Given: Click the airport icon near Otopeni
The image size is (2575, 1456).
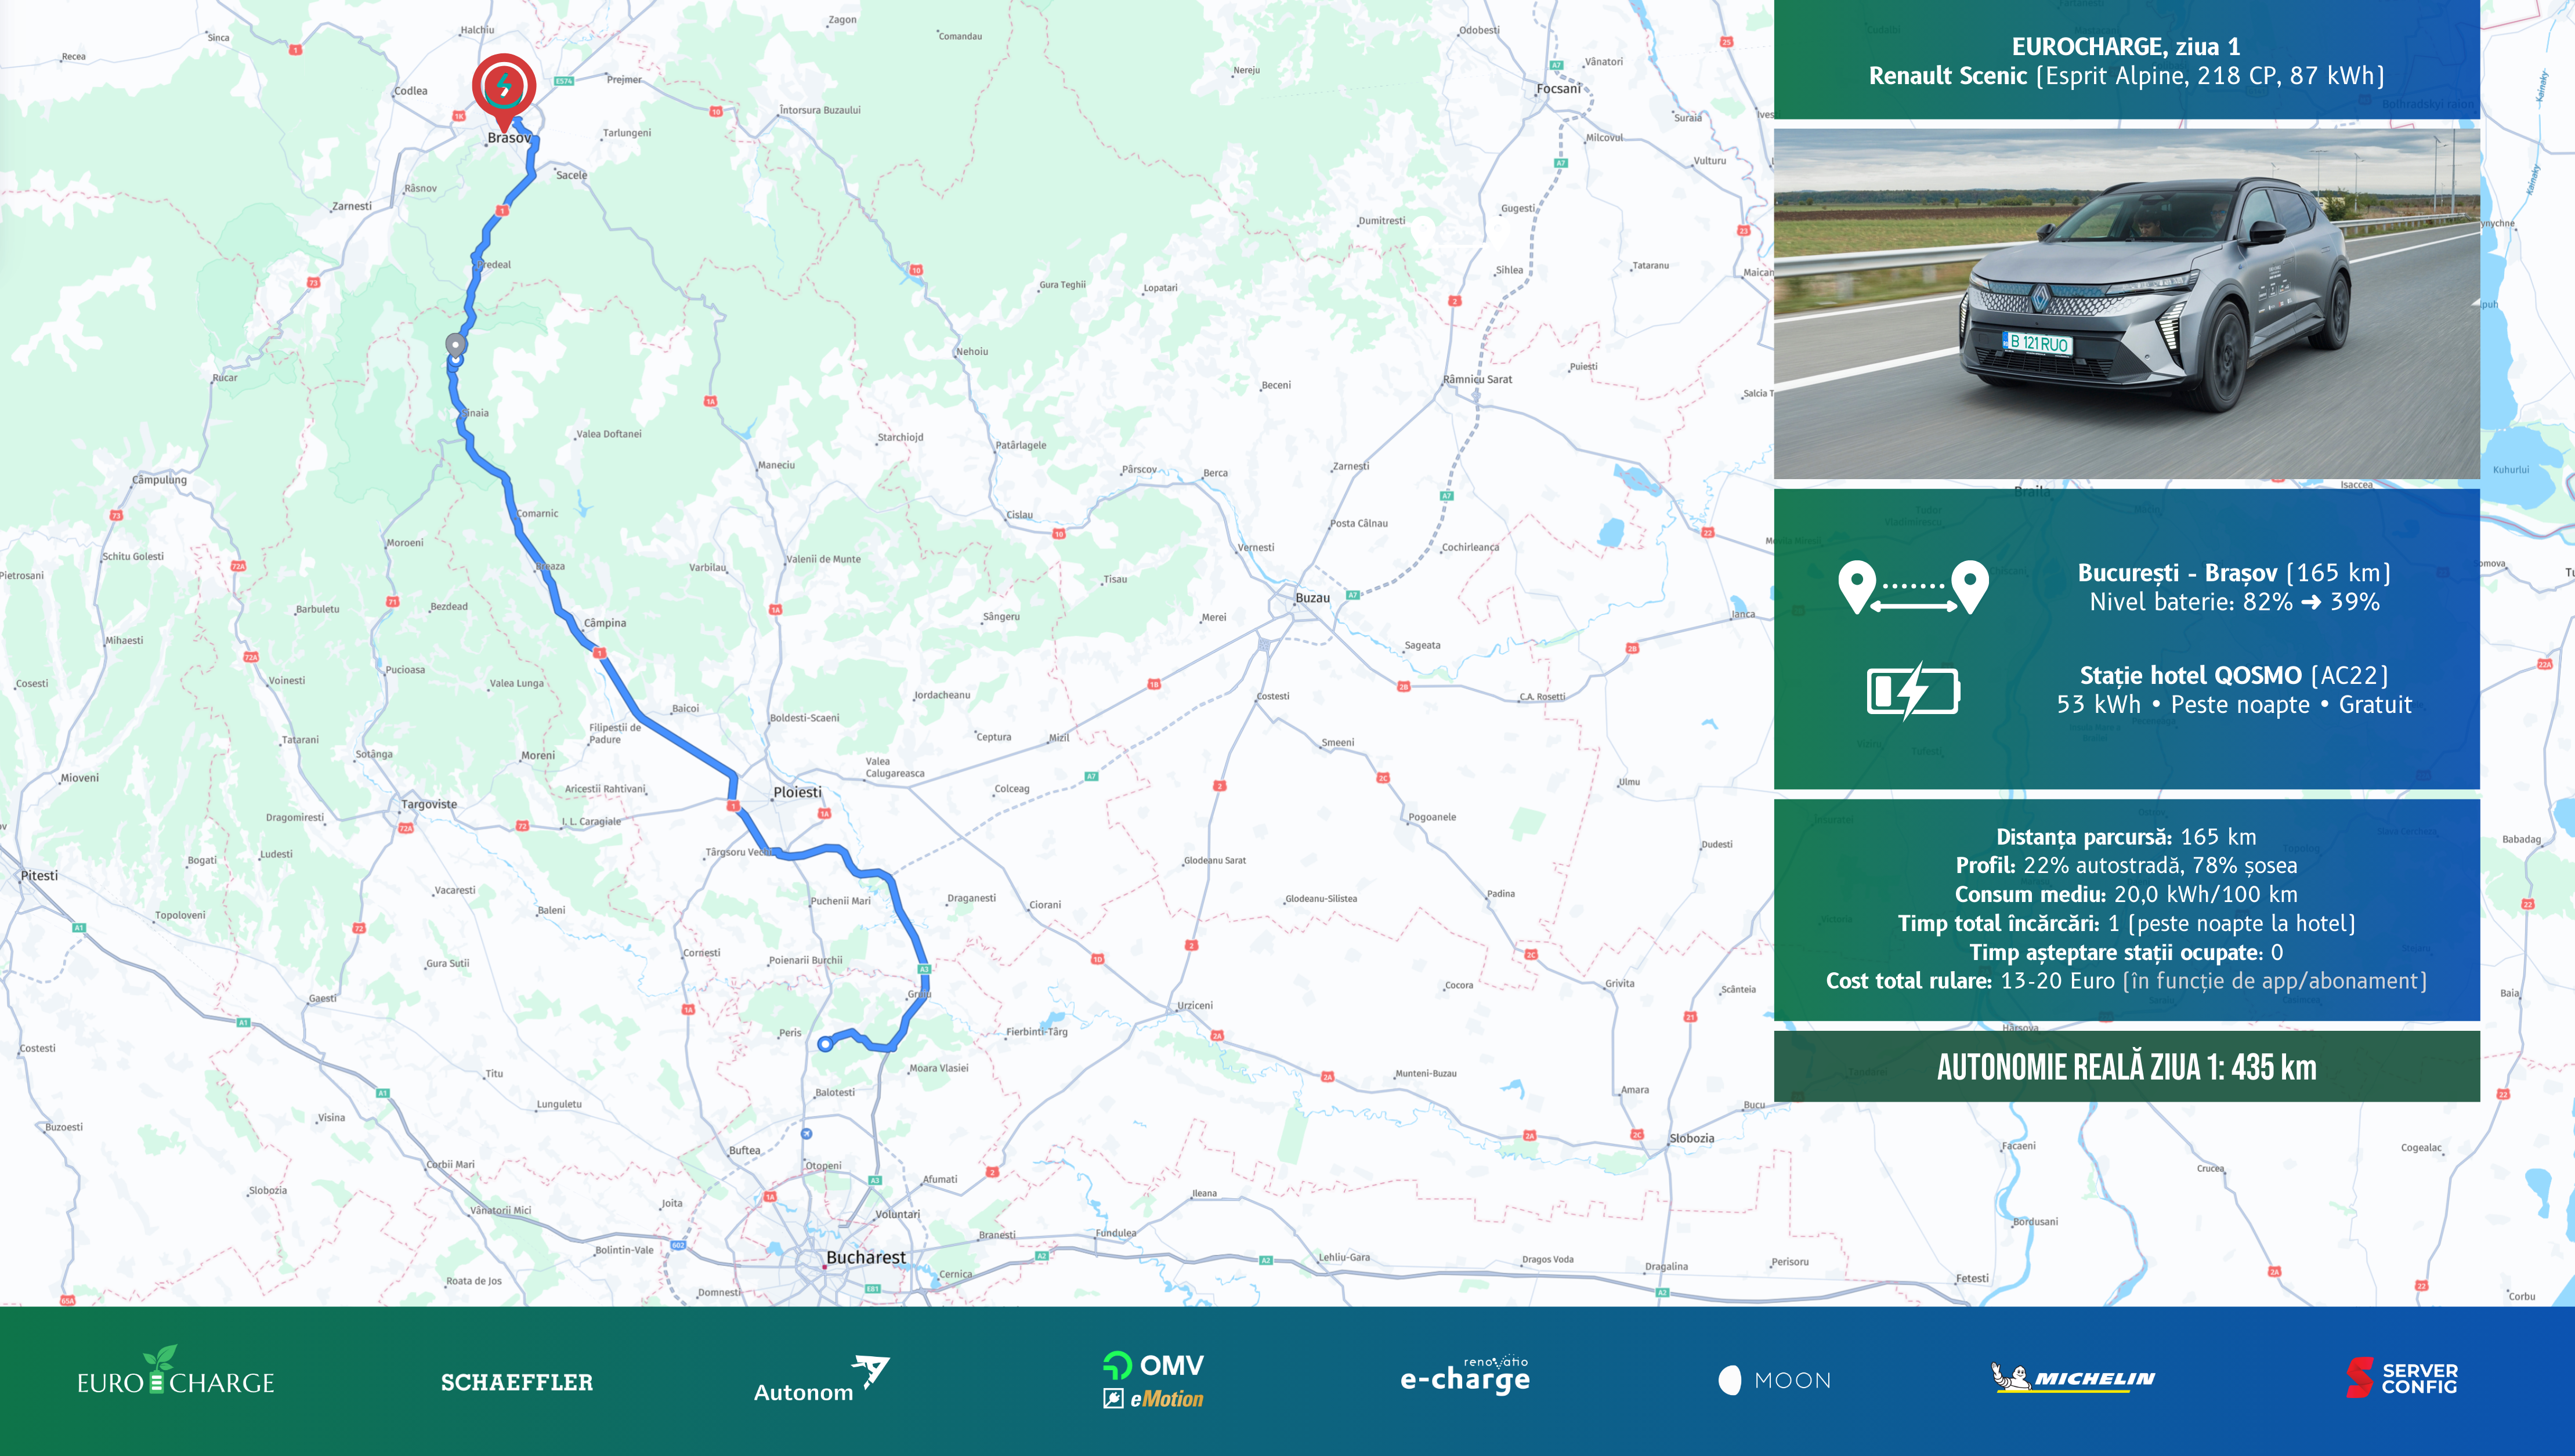Looking at the screenshot, I should pos(806,1133).
